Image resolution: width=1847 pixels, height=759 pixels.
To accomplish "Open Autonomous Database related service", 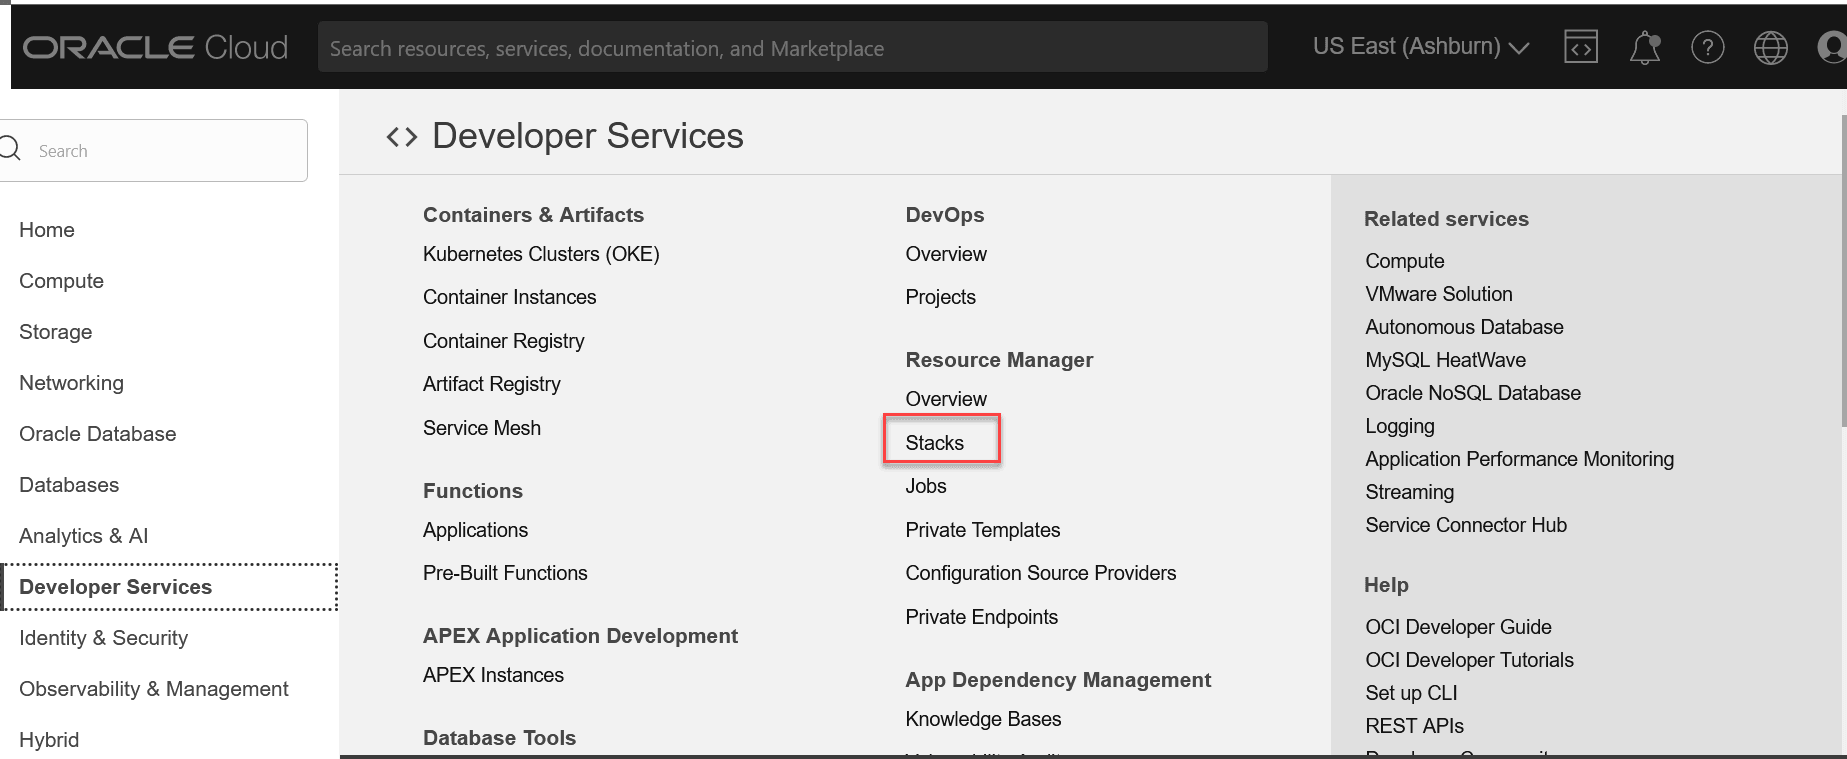I will coord(1464,327).
